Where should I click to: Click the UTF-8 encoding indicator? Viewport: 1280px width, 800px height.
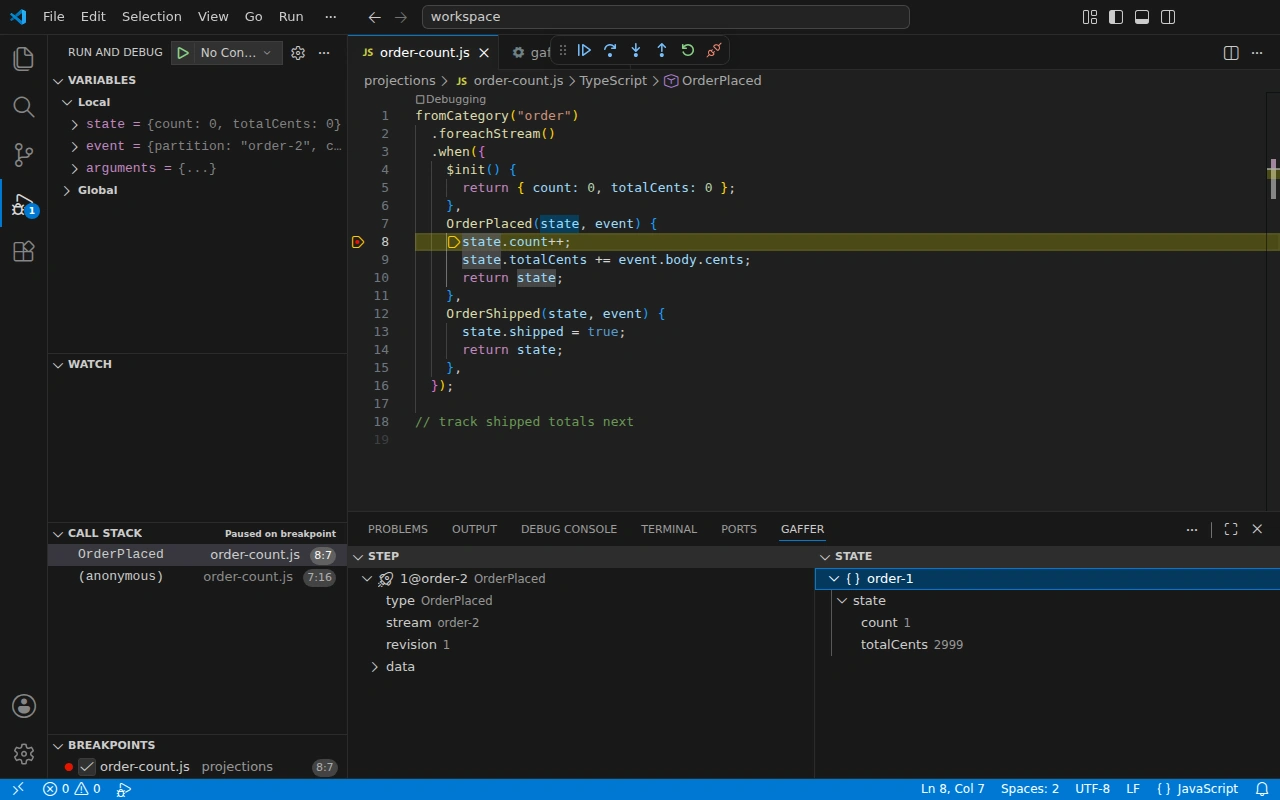pos(1092,789)
